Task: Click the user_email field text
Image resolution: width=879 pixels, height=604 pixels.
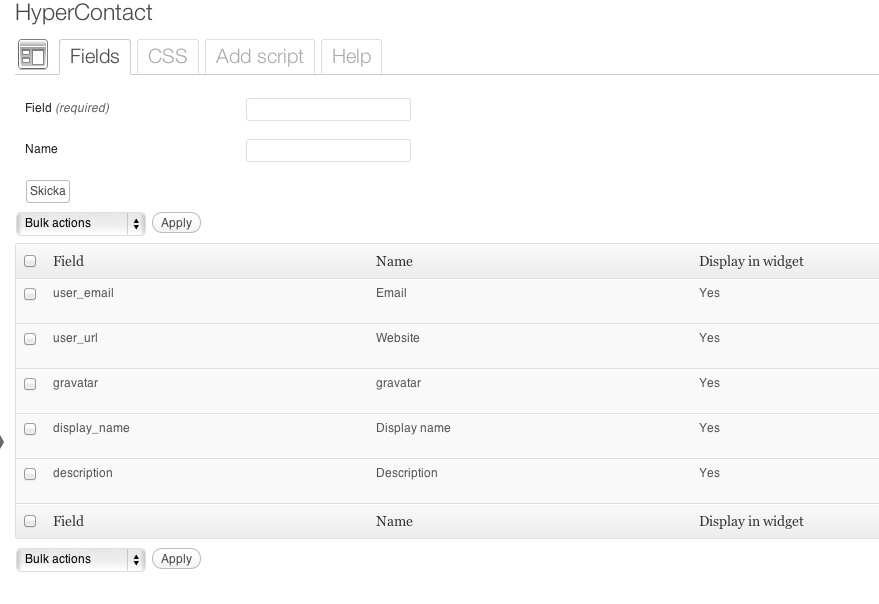Action: 83,293
